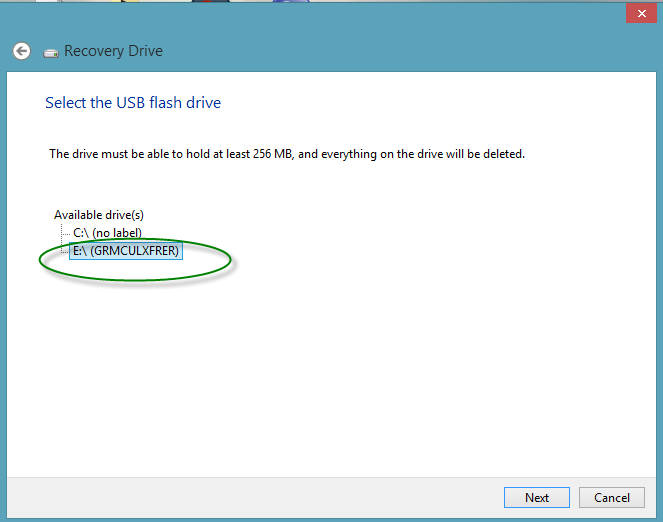The width and height of the screenshot is (663, 522).
Task: Cancel the recovery drive wizard
Action: 611,497
